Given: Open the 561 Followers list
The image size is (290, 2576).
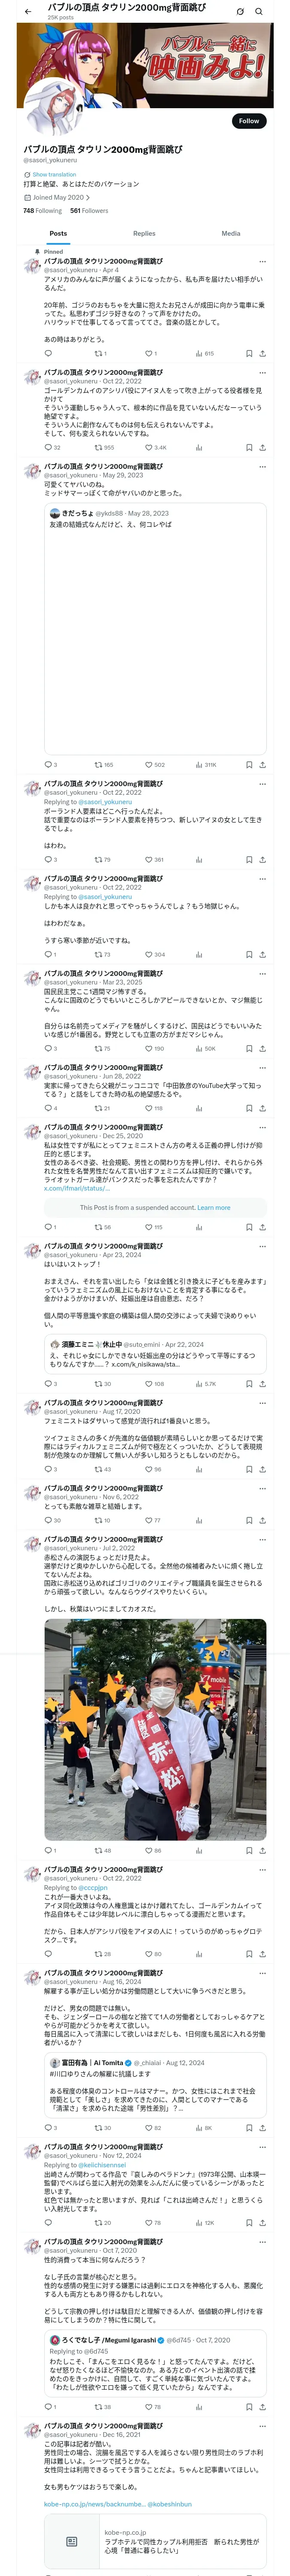Looking at the screenshot, I should pyautogui.click(x=89, y=211).
